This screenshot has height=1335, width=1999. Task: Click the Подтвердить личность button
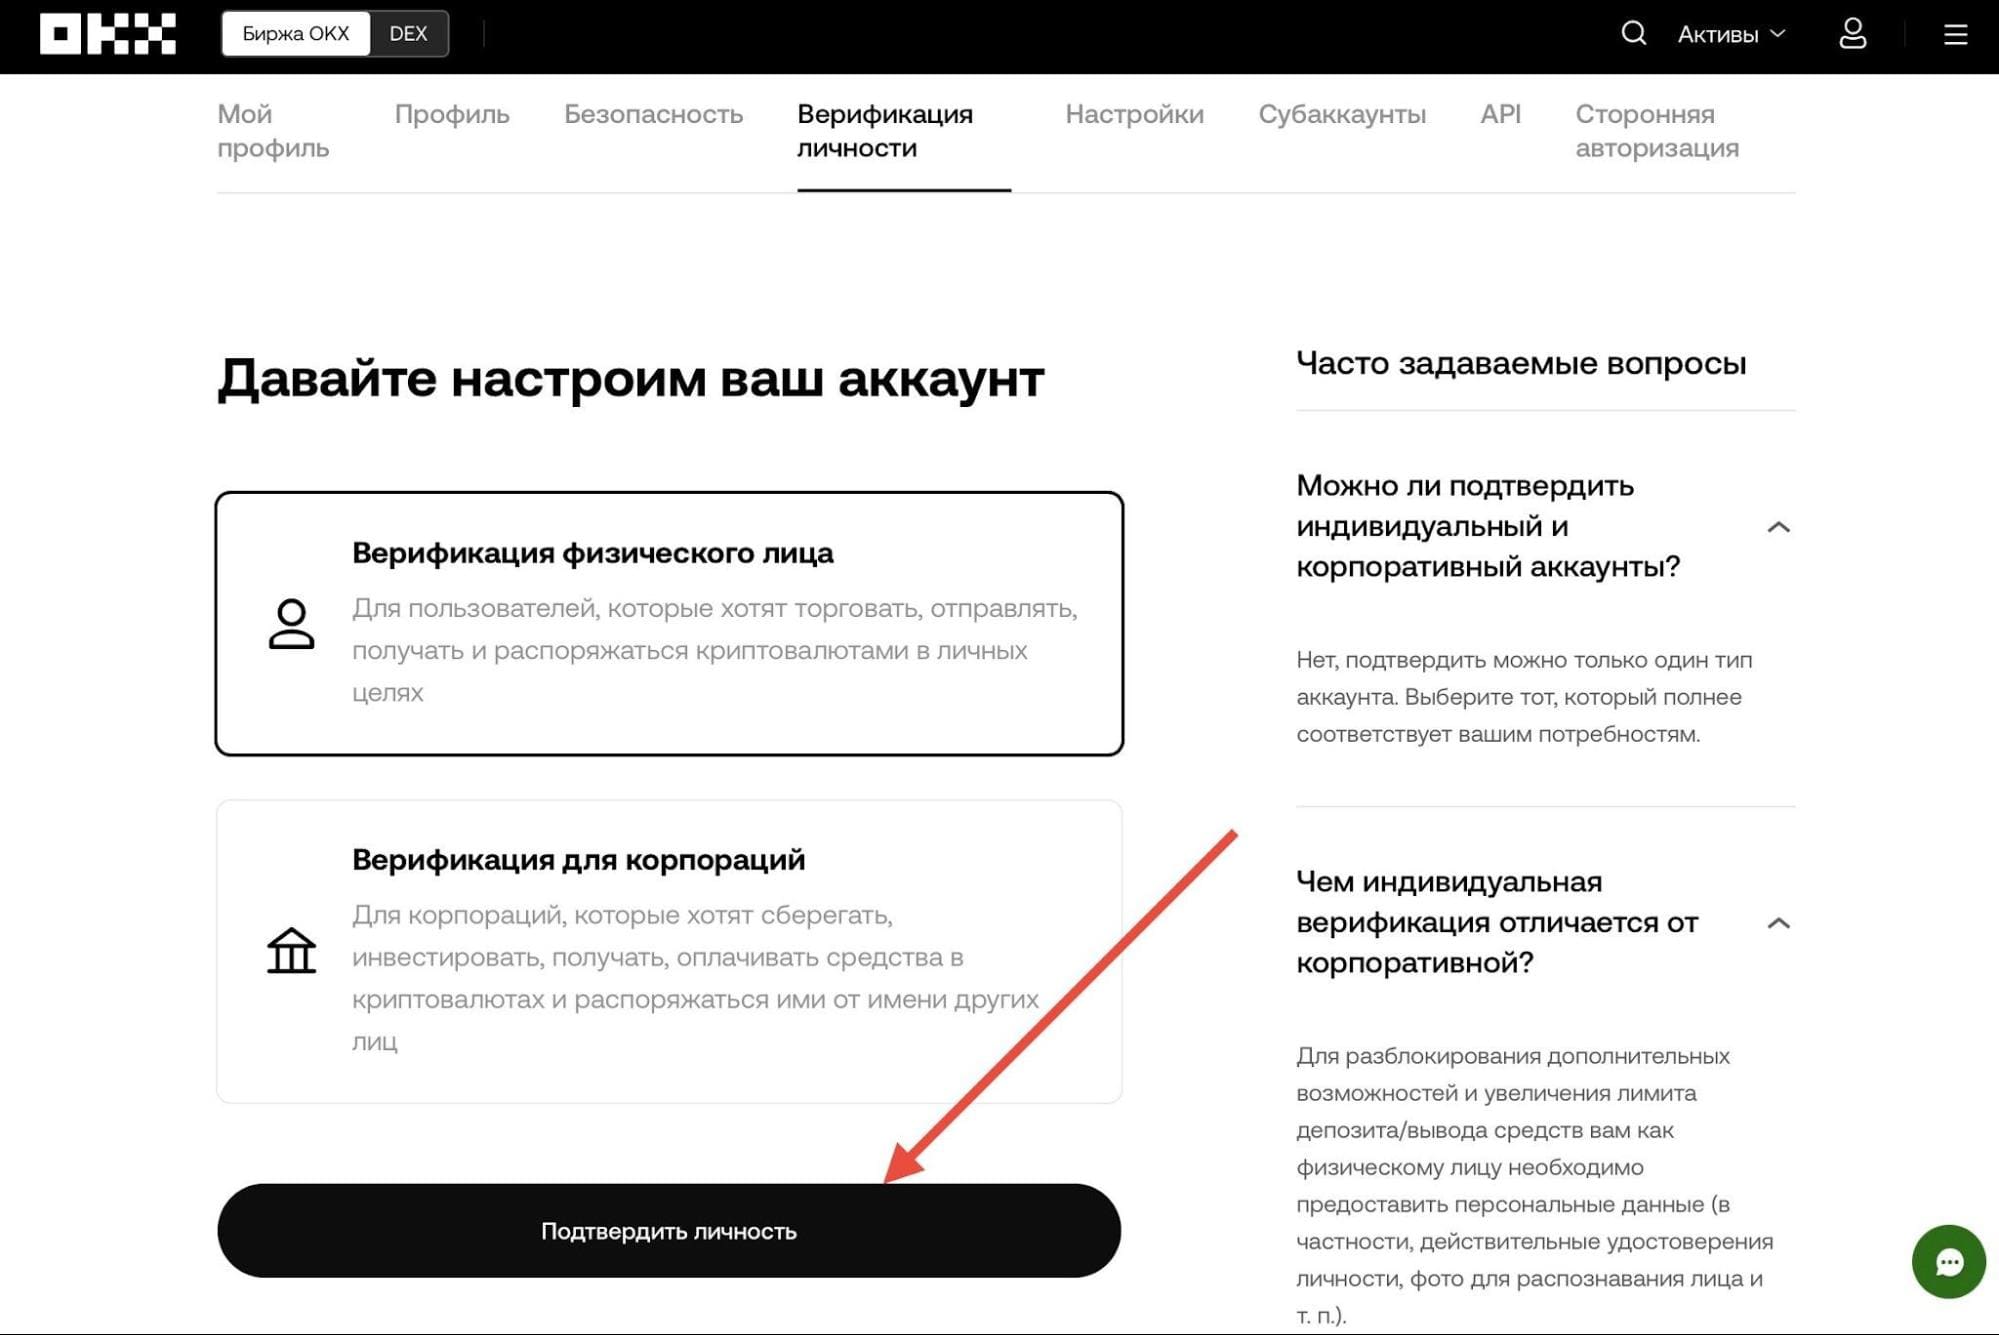tap(669, 1231)
